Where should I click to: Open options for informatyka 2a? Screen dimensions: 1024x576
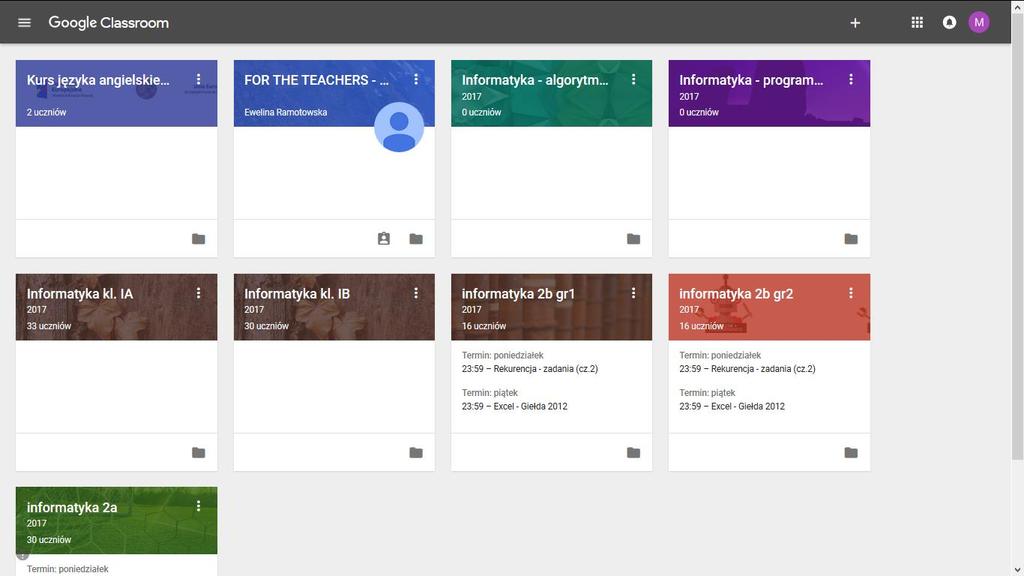pyautogui.click(x=199, y=506)
